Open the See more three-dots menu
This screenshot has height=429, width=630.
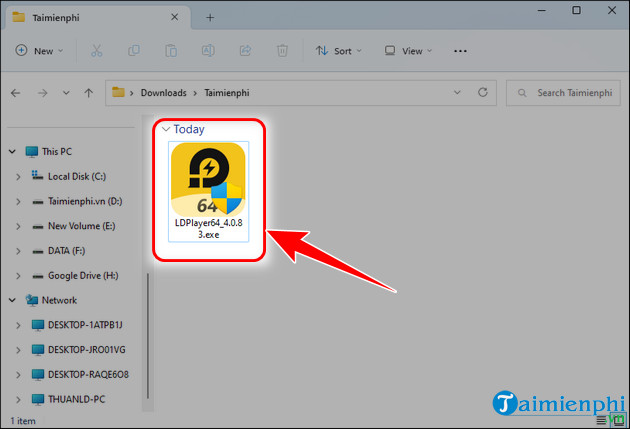[x=460, y=50]
